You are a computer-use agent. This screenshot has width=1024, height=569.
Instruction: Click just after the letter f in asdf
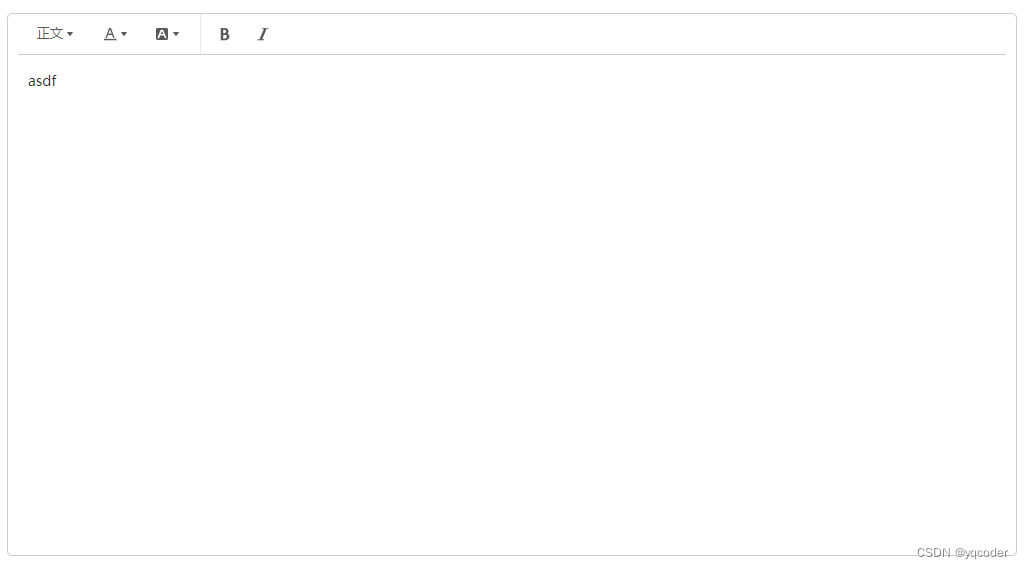click(x=57, y=81)
